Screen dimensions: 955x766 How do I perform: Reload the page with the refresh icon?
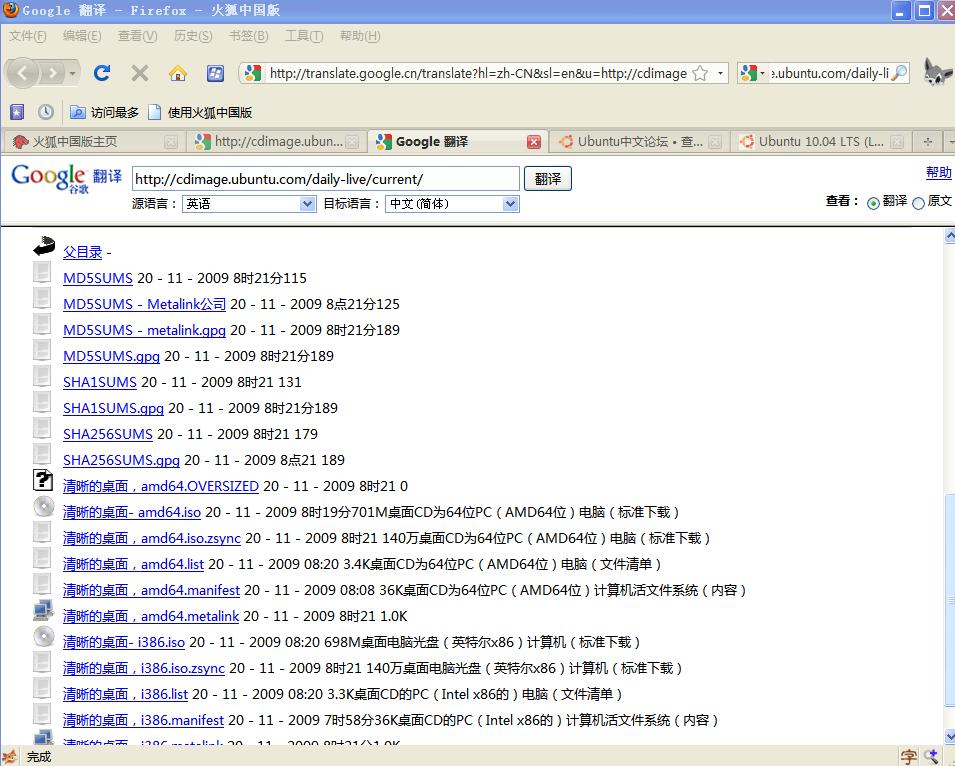click(x=102, y=74)
